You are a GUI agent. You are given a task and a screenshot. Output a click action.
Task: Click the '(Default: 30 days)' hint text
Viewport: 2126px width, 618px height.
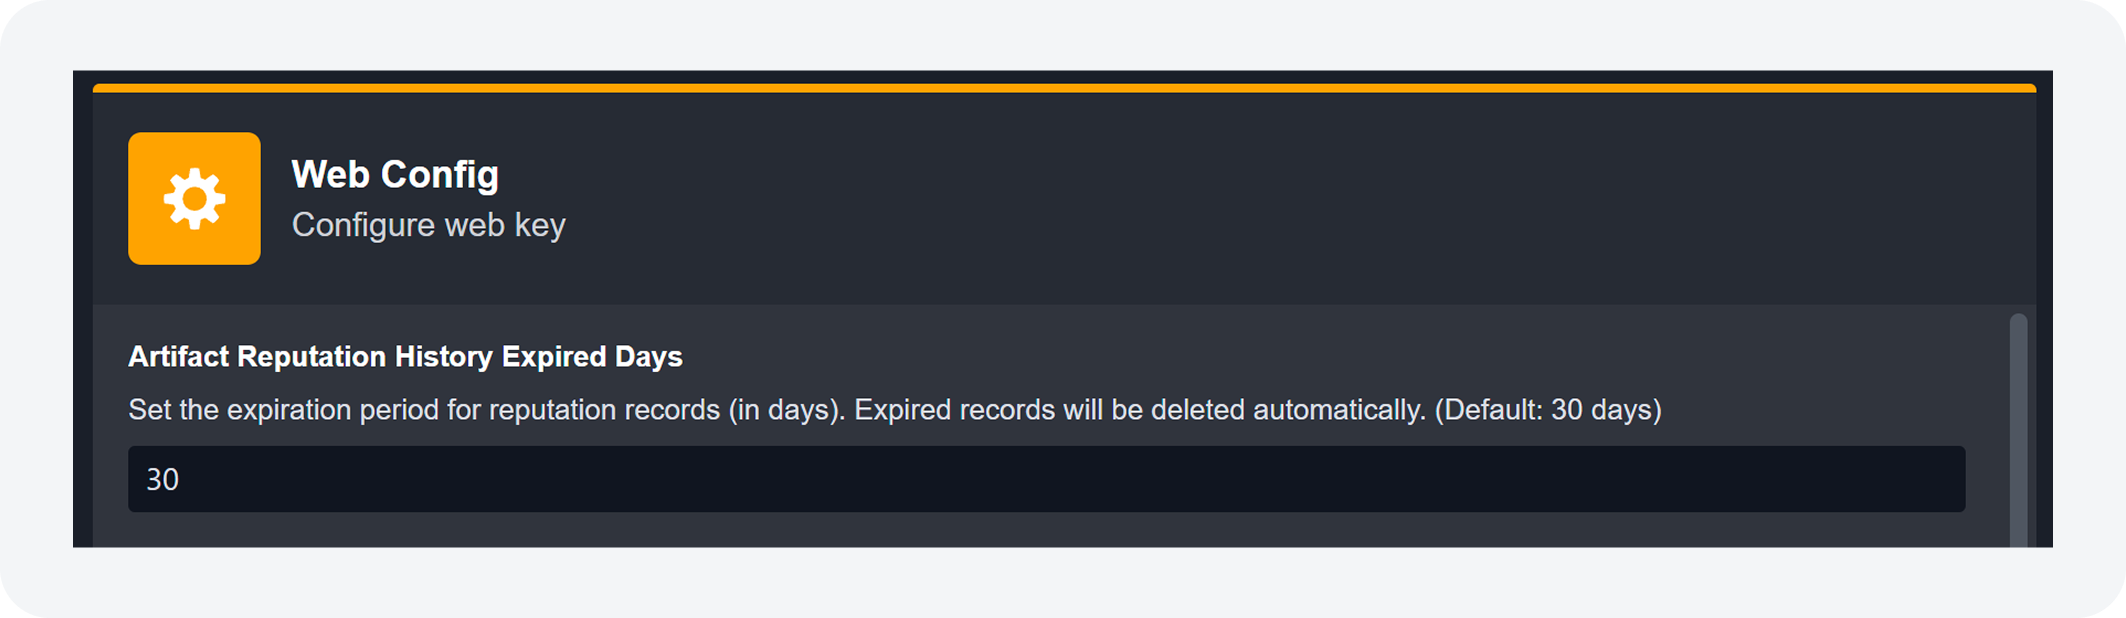(x=1548, y=410)
